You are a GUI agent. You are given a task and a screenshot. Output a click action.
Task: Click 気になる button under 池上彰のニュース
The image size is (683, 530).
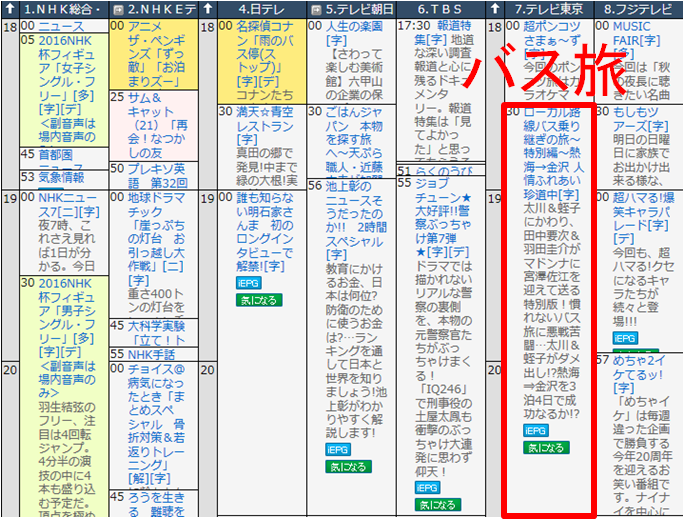(348, 467)
